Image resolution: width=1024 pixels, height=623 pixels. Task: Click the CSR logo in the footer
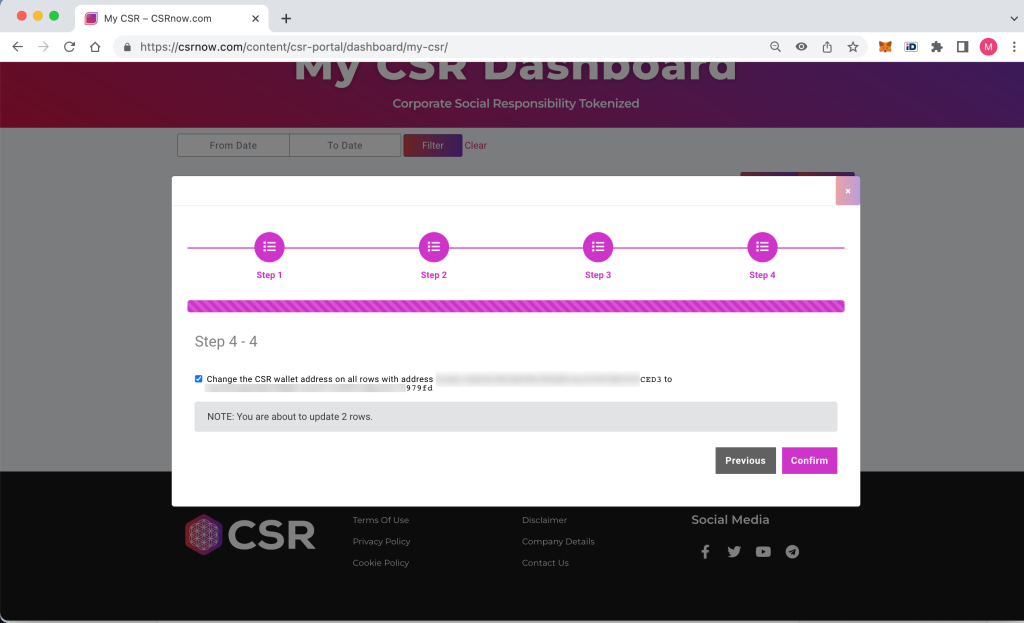point(250,535)
